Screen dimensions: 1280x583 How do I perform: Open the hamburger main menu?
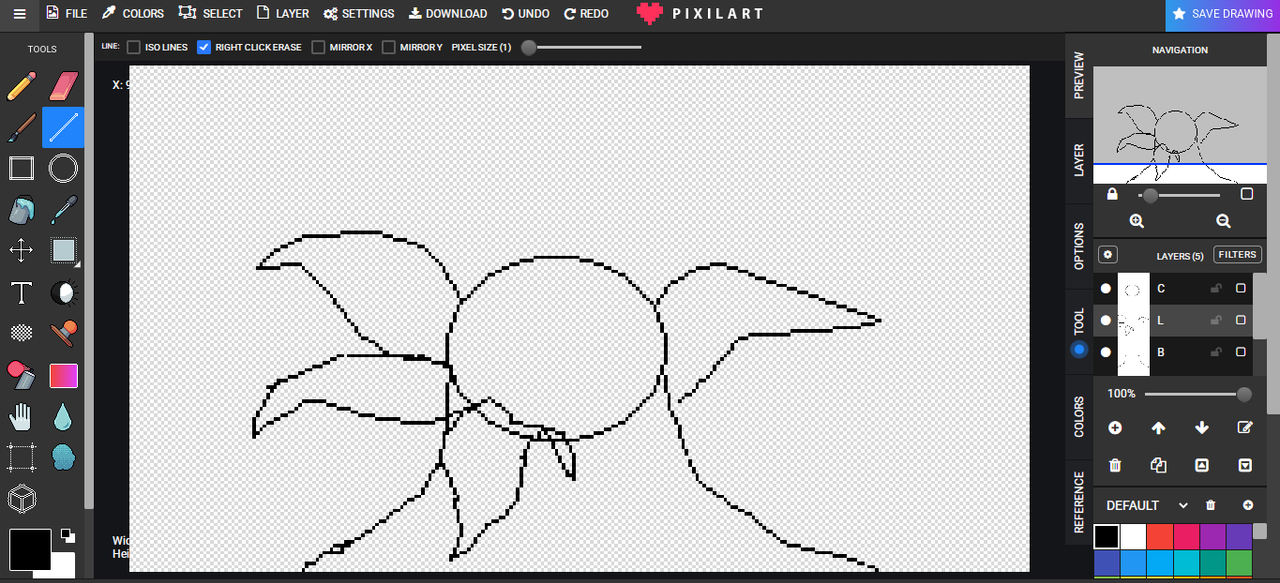[x=19, y=14]
